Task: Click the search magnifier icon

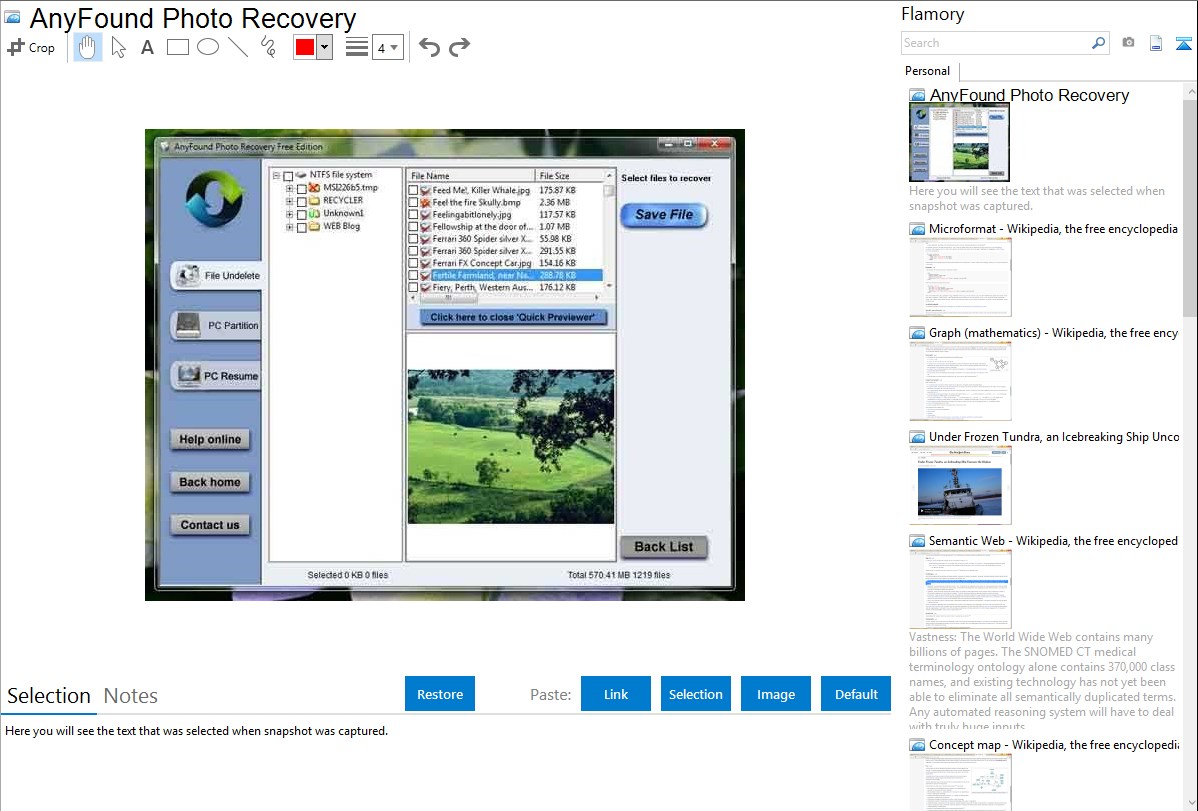Action: [1098, 43]
